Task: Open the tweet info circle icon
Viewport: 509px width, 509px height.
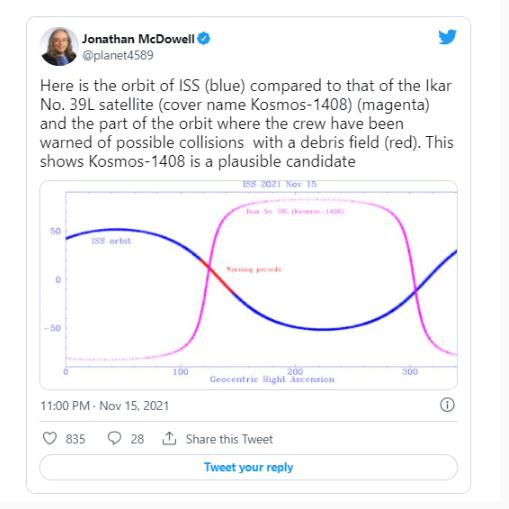Action: (x=447, y=405)
